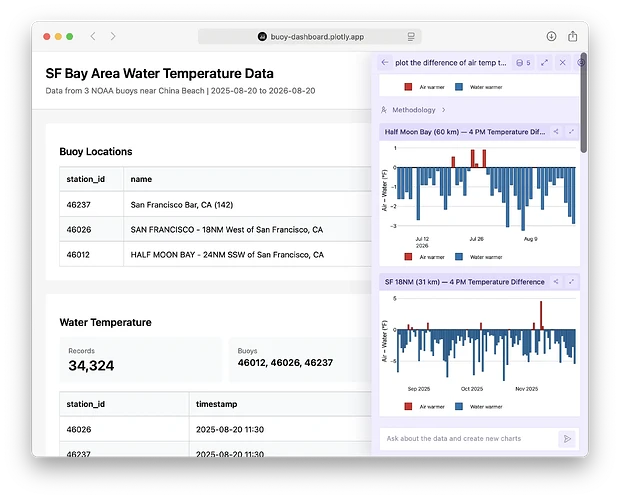Click the Methodology person icon
This screenshot has height=499, width=620.
[x=384, y=110]
